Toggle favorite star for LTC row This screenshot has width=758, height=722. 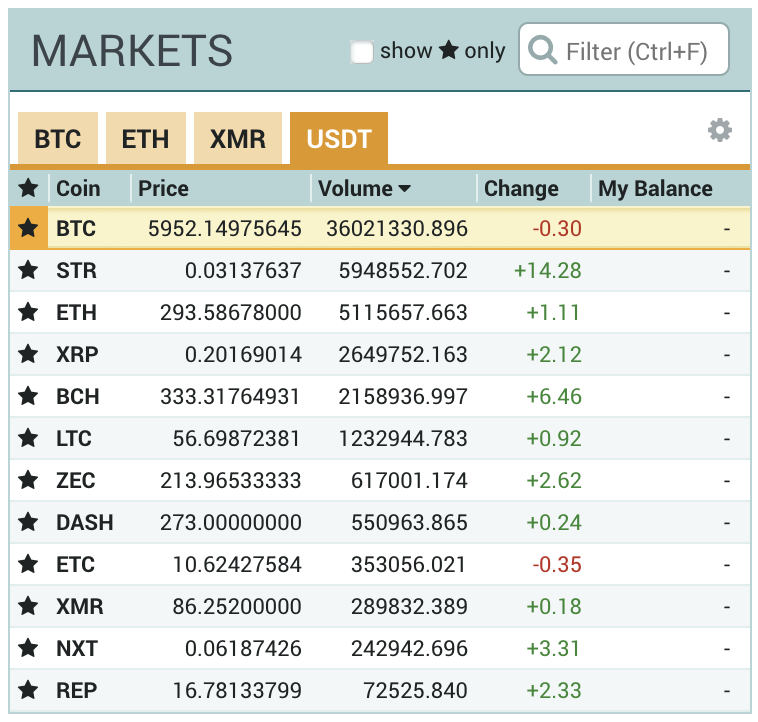pos(29,438)
